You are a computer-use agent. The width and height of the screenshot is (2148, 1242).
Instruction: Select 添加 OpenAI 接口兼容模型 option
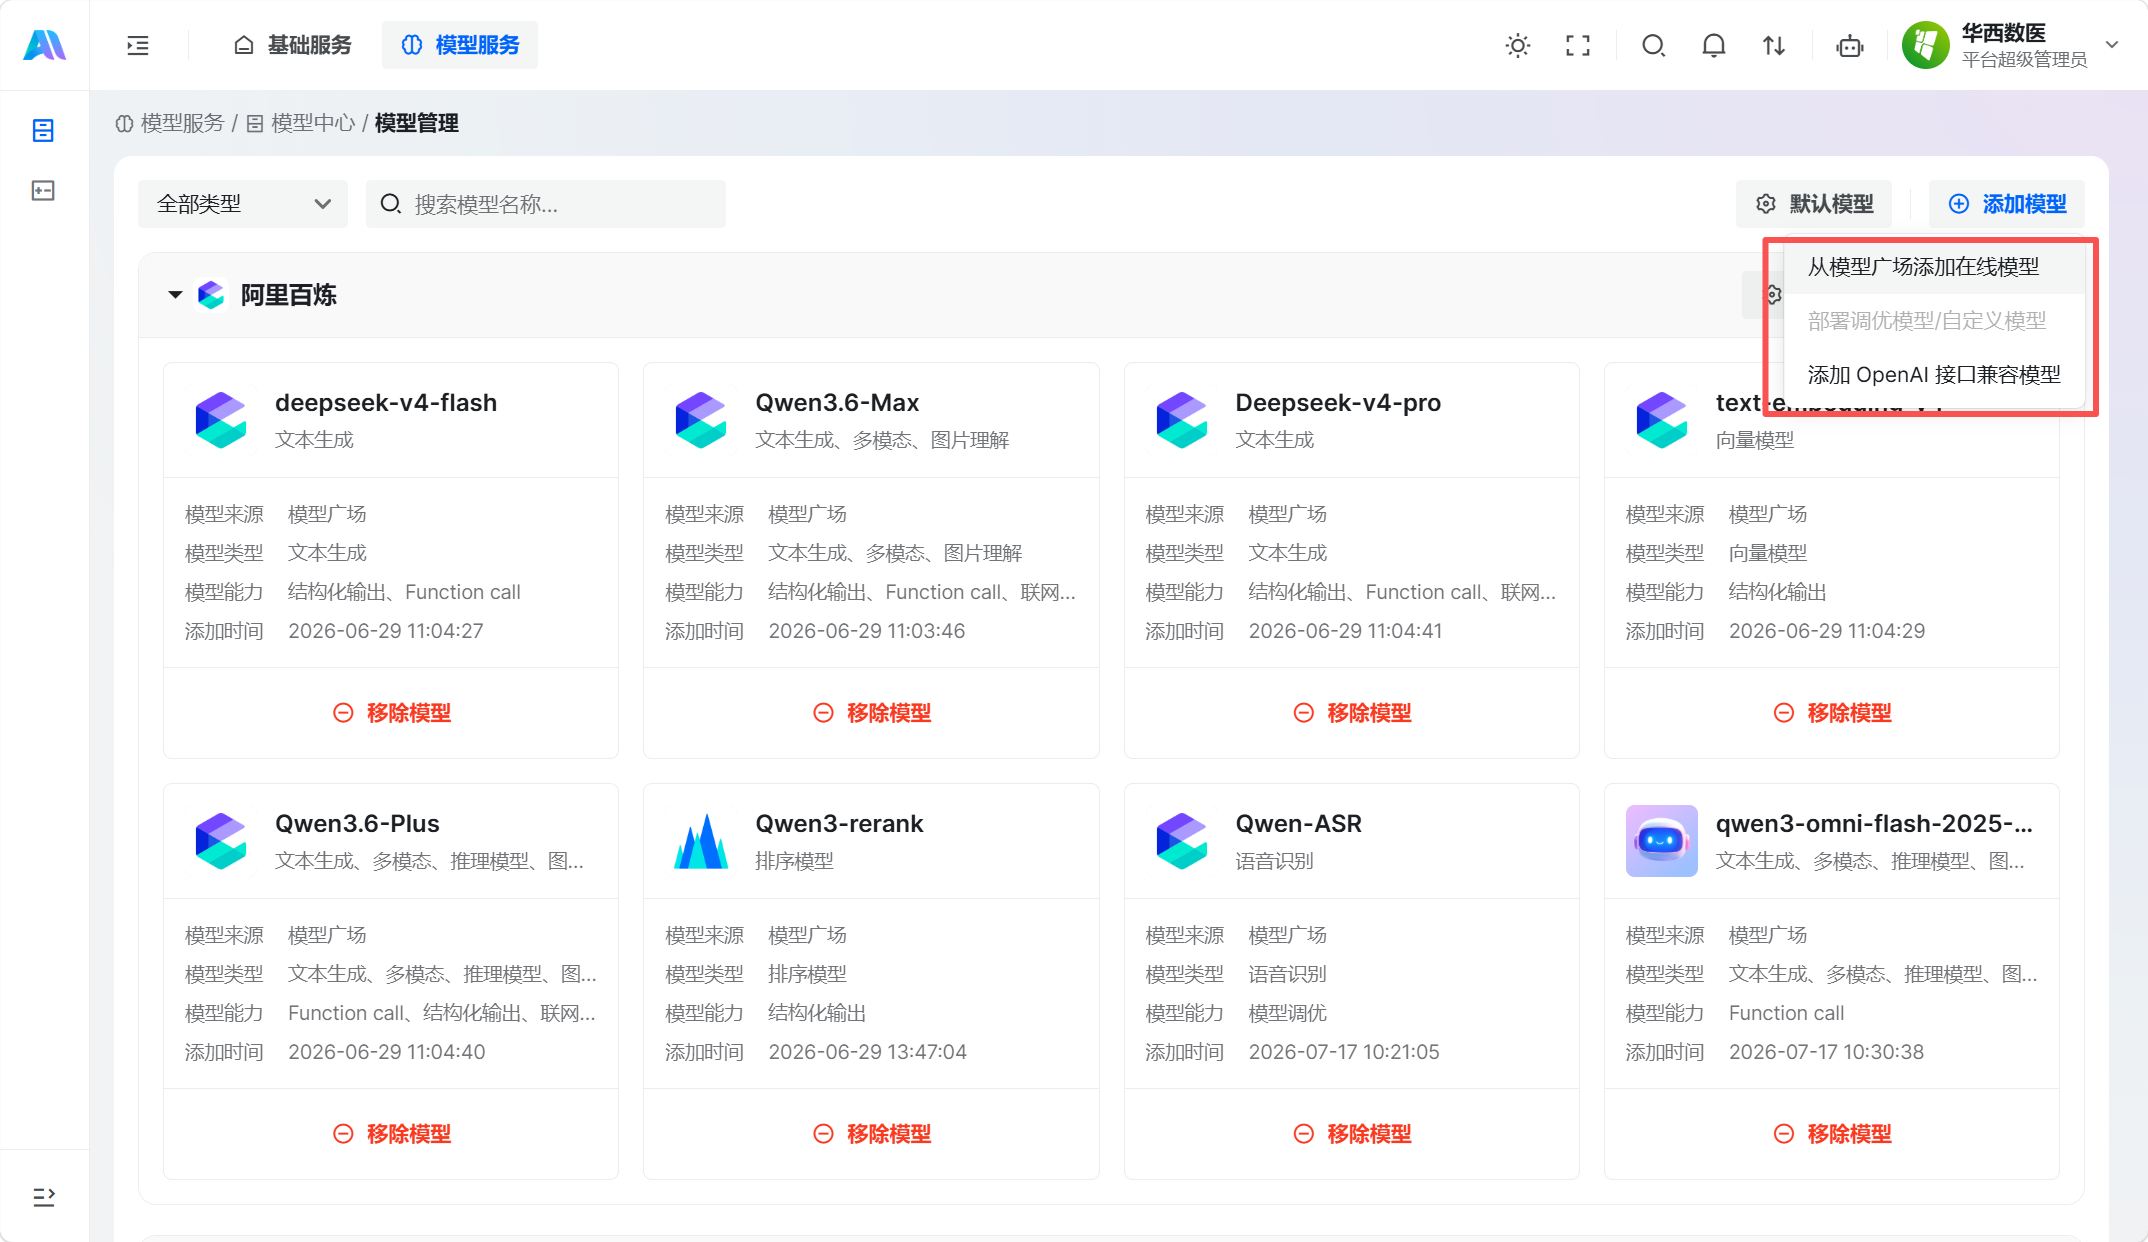tap(1934, 375)
